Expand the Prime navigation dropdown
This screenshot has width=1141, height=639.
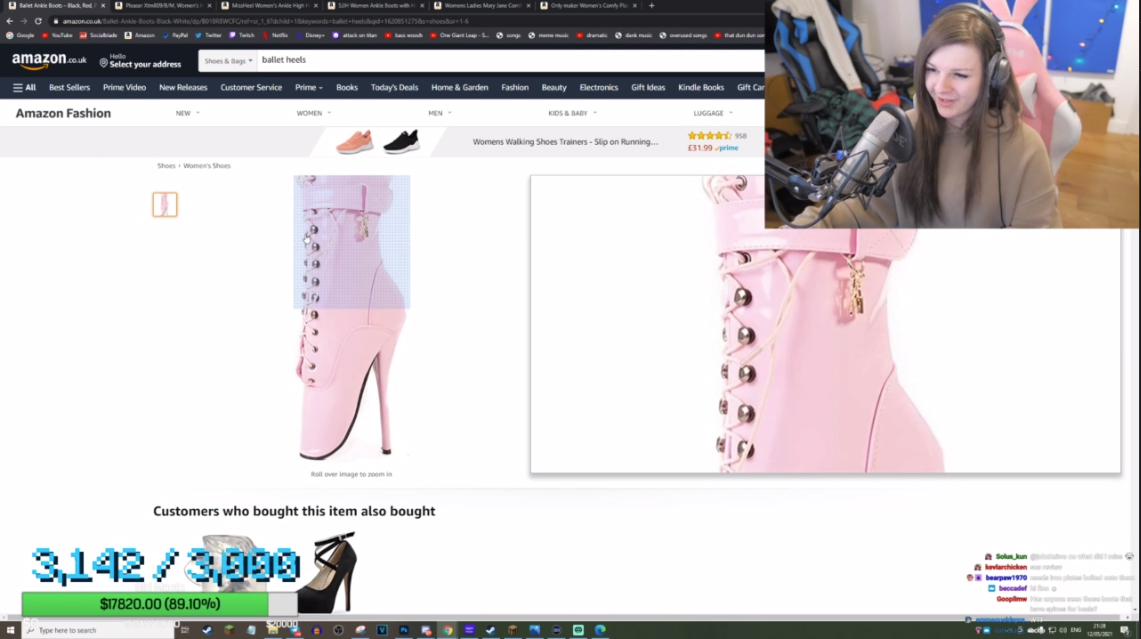(309, 87)
